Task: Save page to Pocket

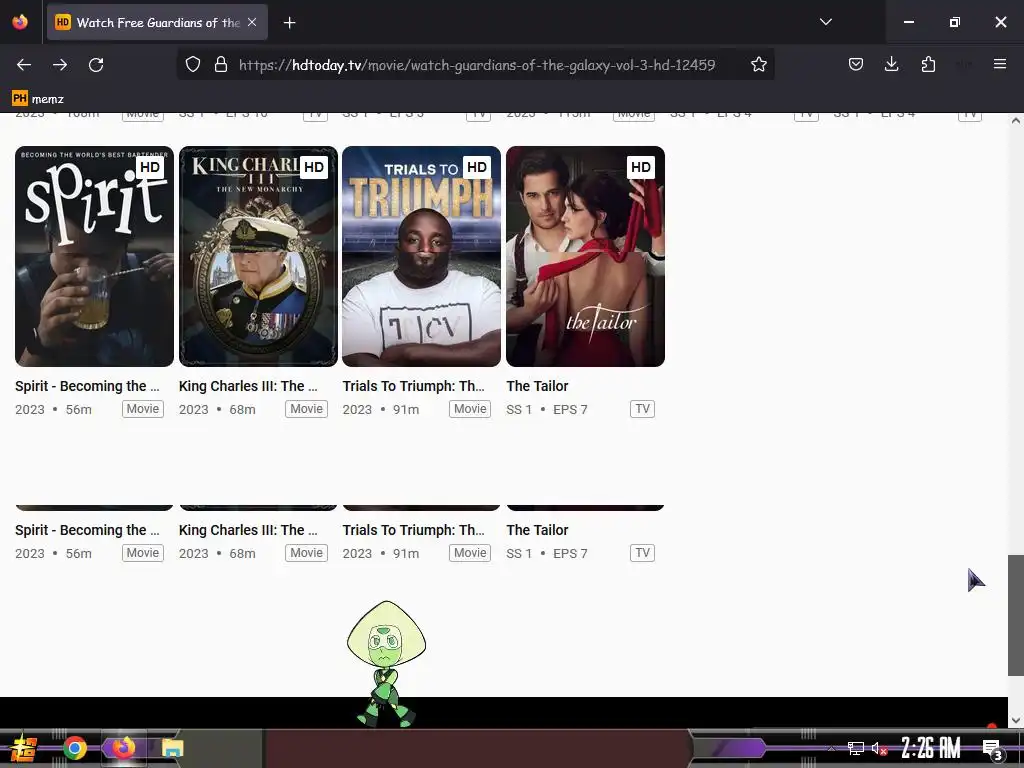Action: coord(856,65)
